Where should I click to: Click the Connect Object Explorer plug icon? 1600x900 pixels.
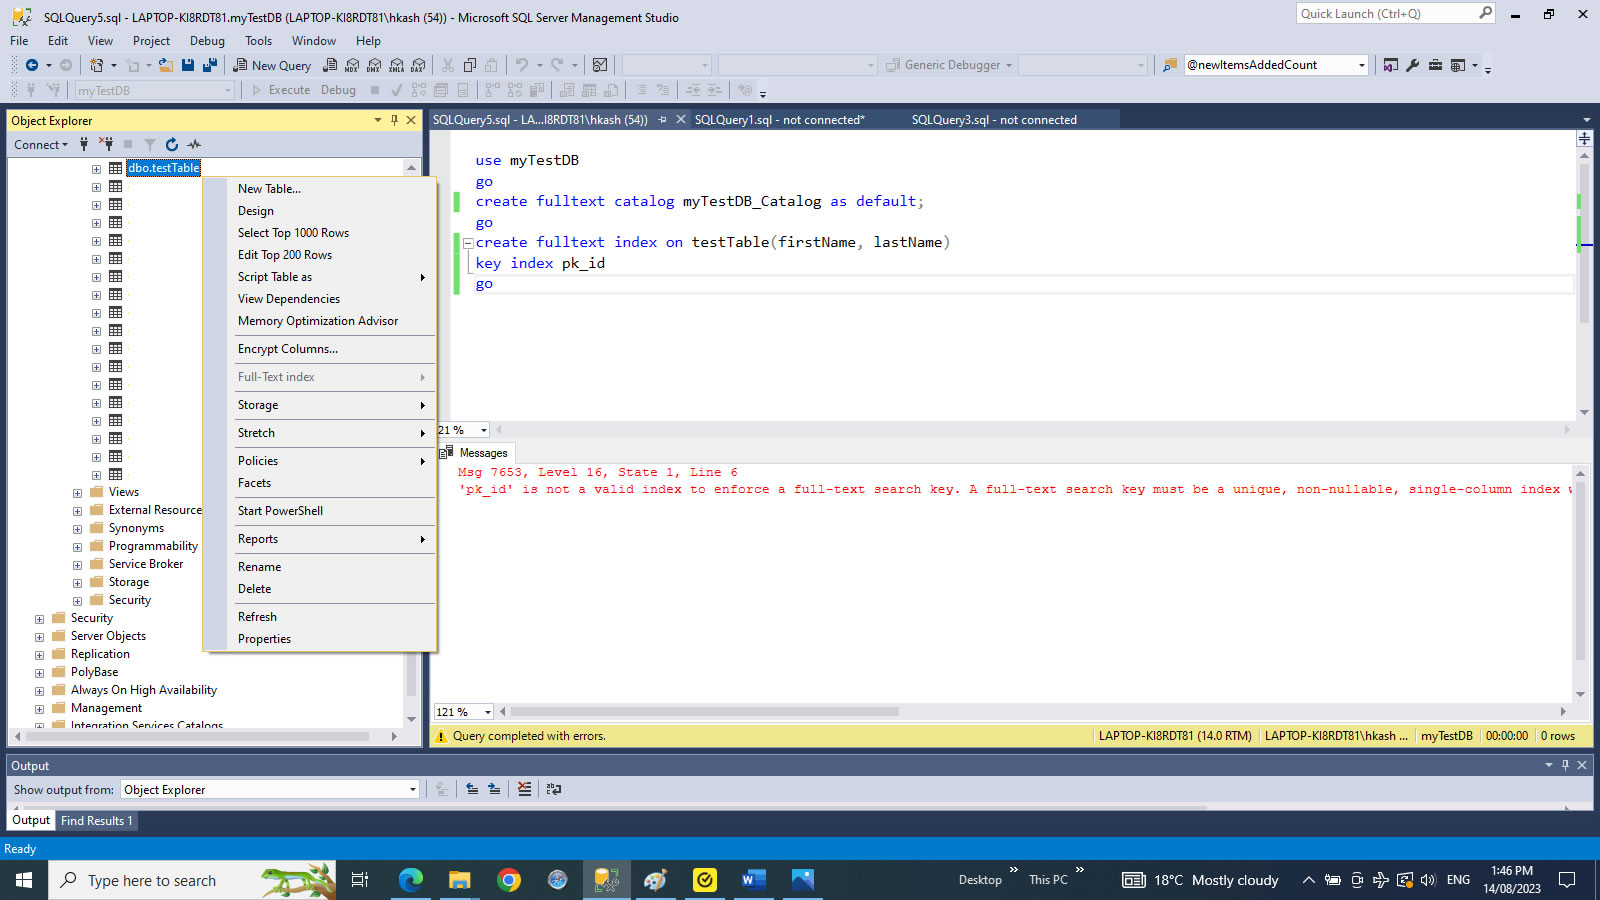(84, 144)
